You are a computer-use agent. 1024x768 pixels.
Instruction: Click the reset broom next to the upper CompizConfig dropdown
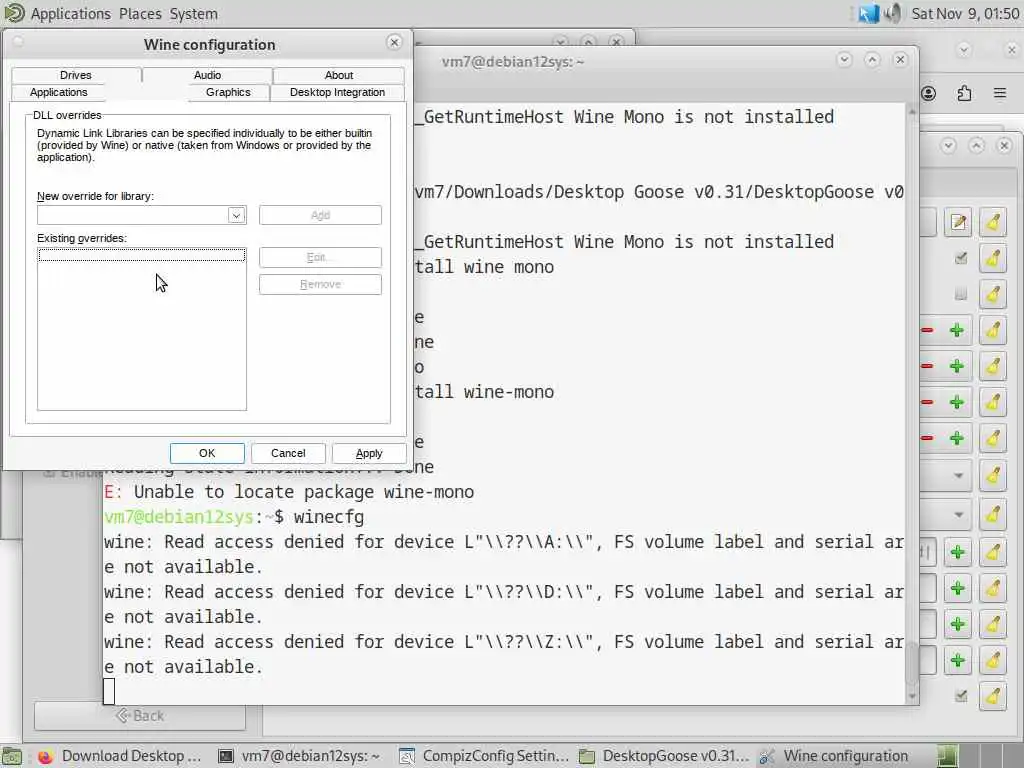pyautogui.click(x=993, y=475)
